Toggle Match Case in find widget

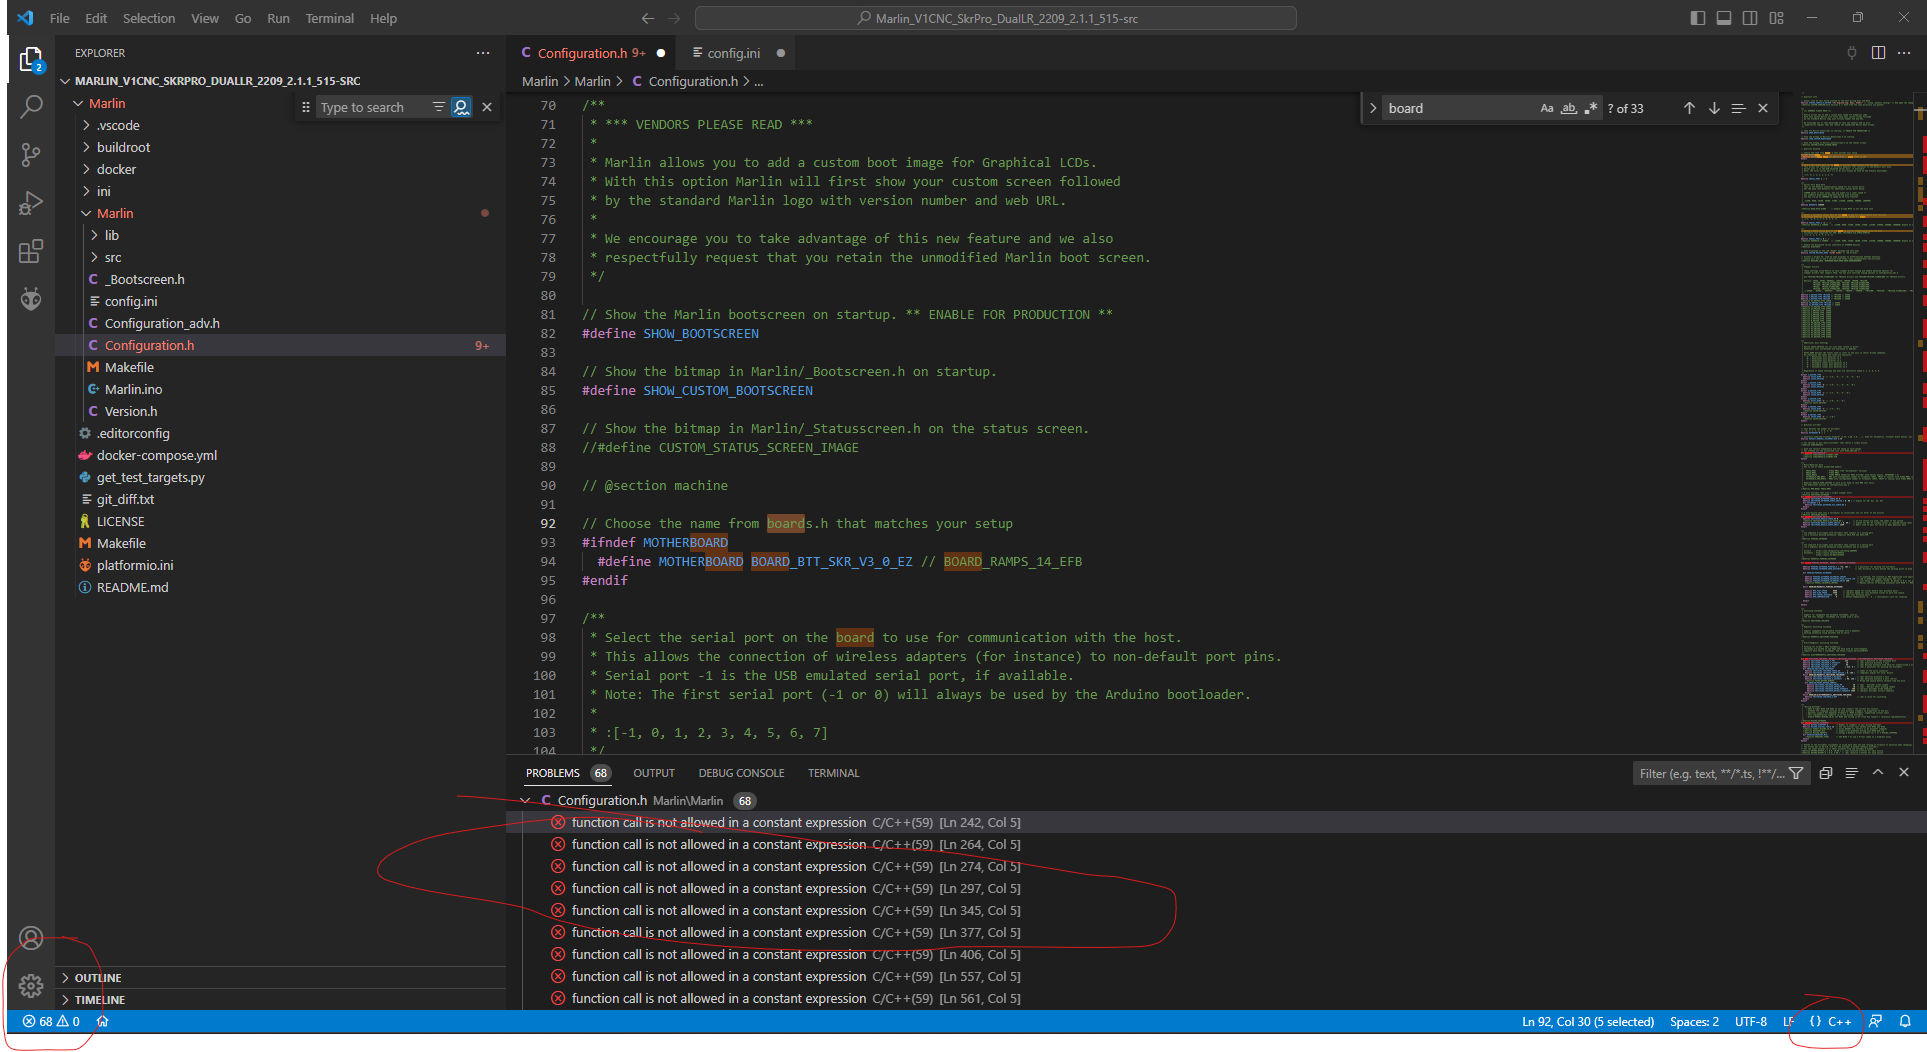pos(1546,108)
